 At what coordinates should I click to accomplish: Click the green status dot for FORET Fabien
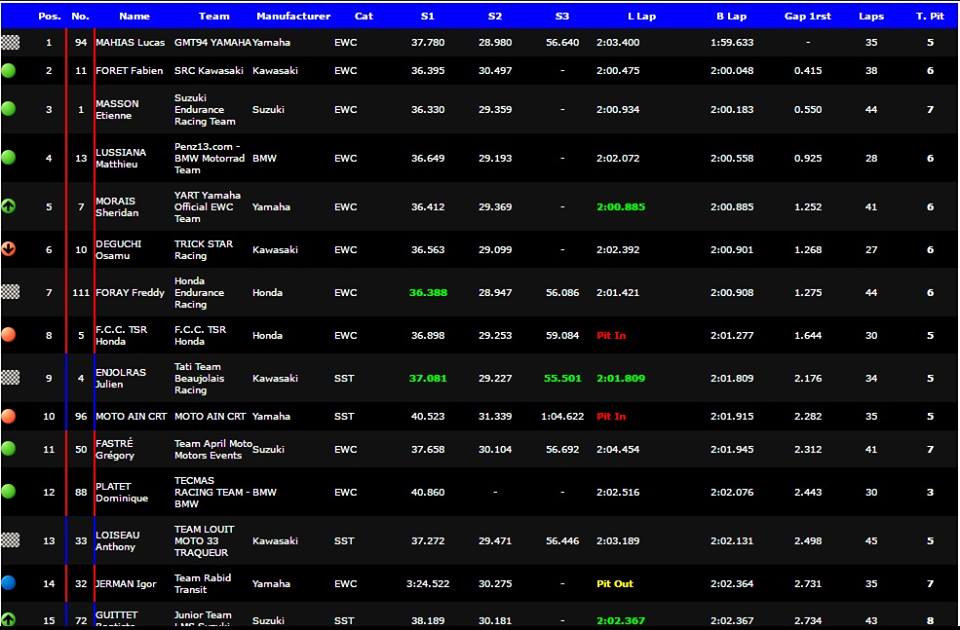(9, 71)
